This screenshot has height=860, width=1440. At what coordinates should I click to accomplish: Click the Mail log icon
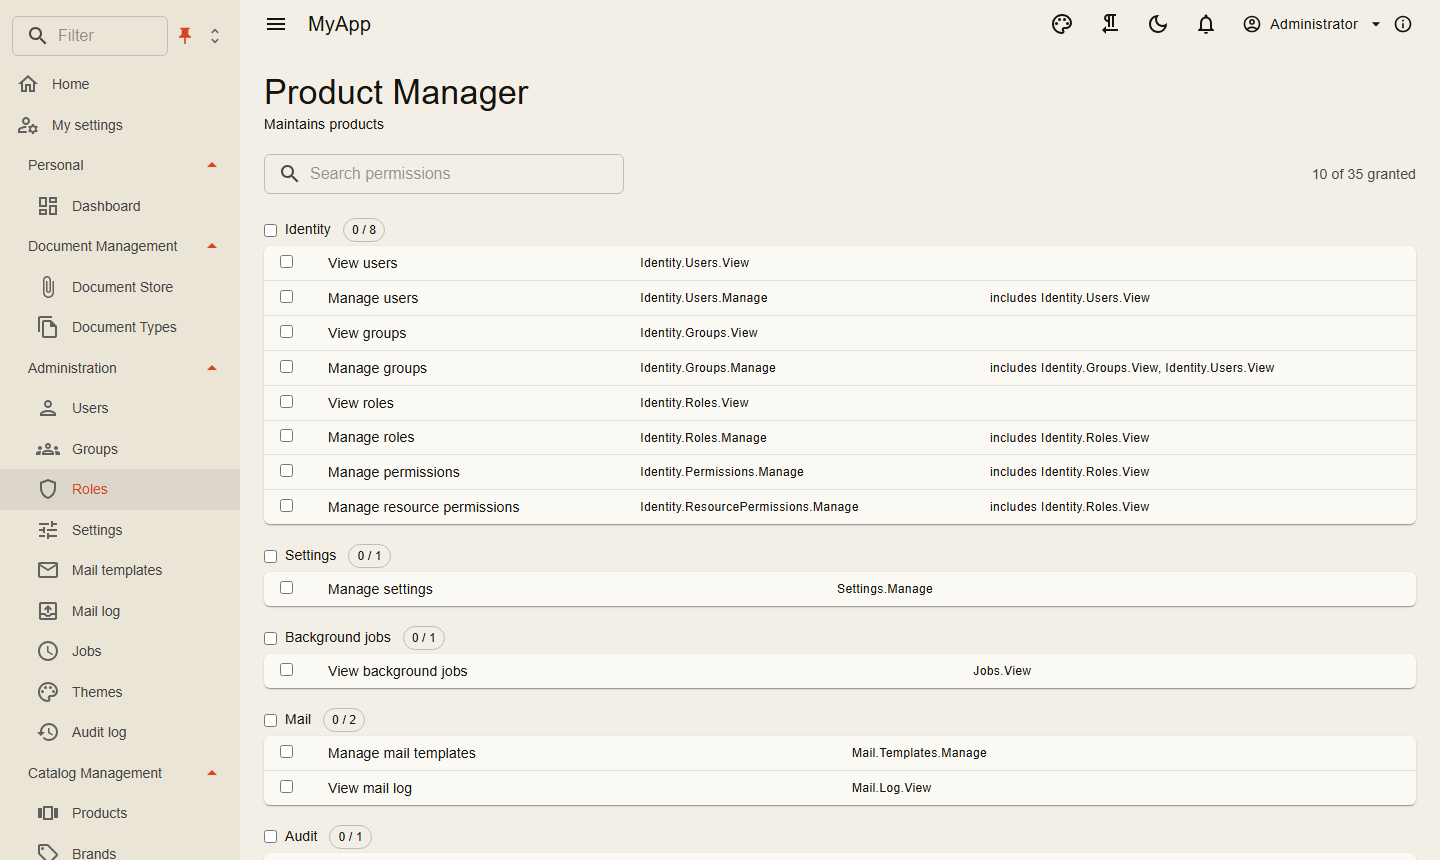point(48,611)
